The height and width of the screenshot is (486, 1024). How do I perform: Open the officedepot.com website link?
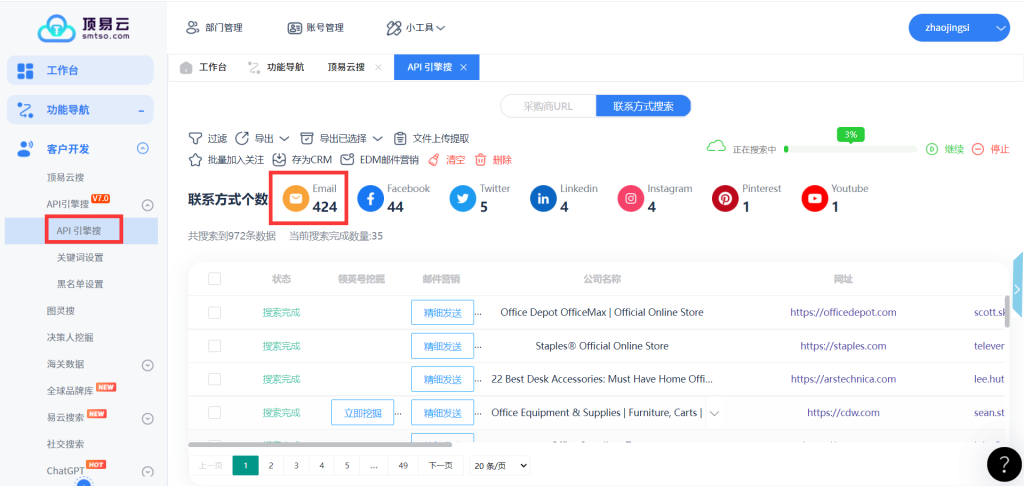pyautogui.click(x=843, y=313)
